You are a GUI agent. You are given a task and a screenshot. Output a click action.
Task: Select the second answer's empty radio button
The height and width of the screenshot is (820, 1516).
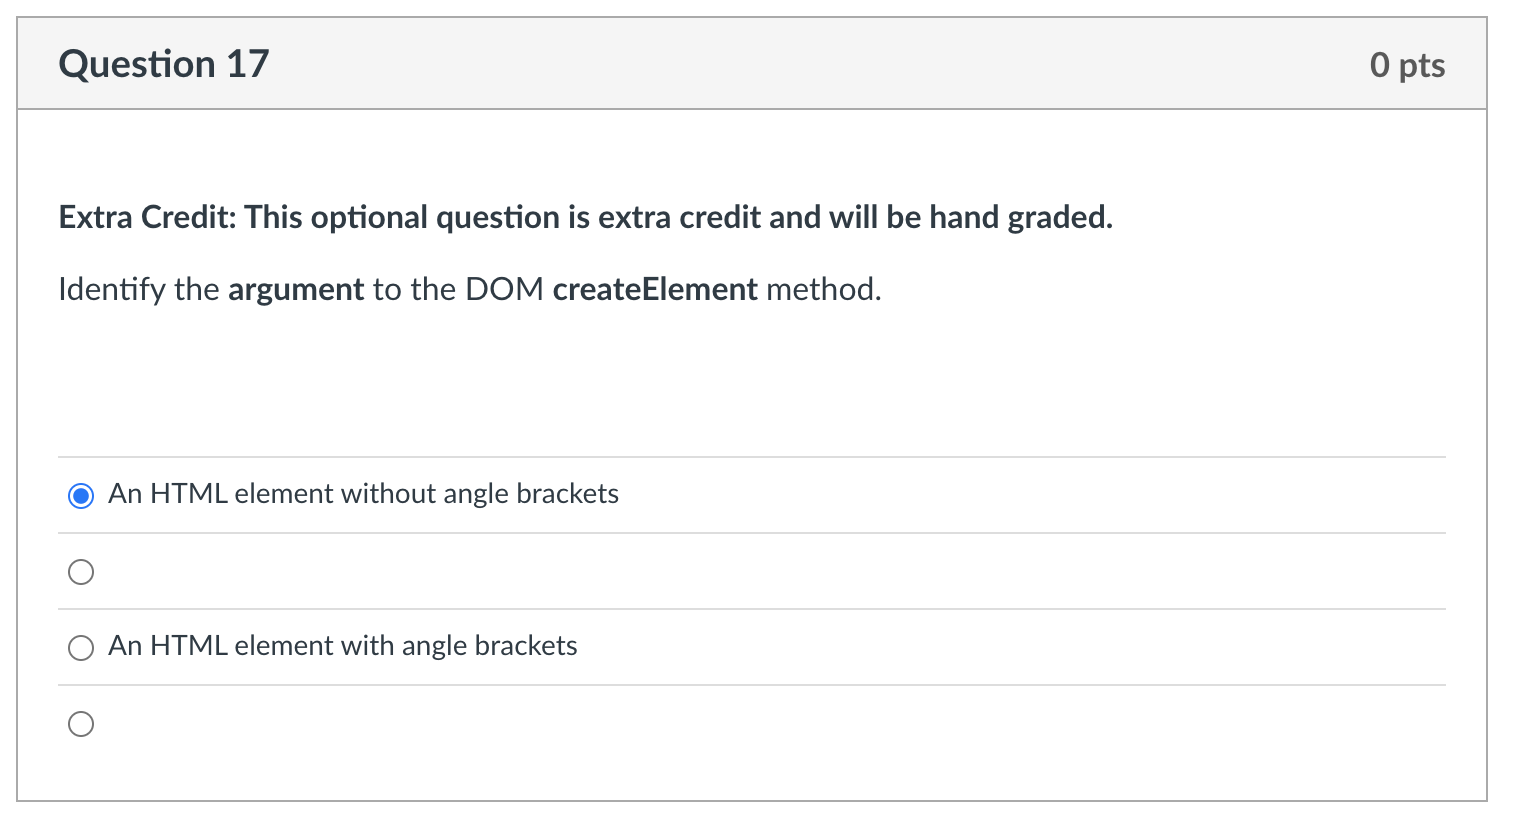point(81,571)
